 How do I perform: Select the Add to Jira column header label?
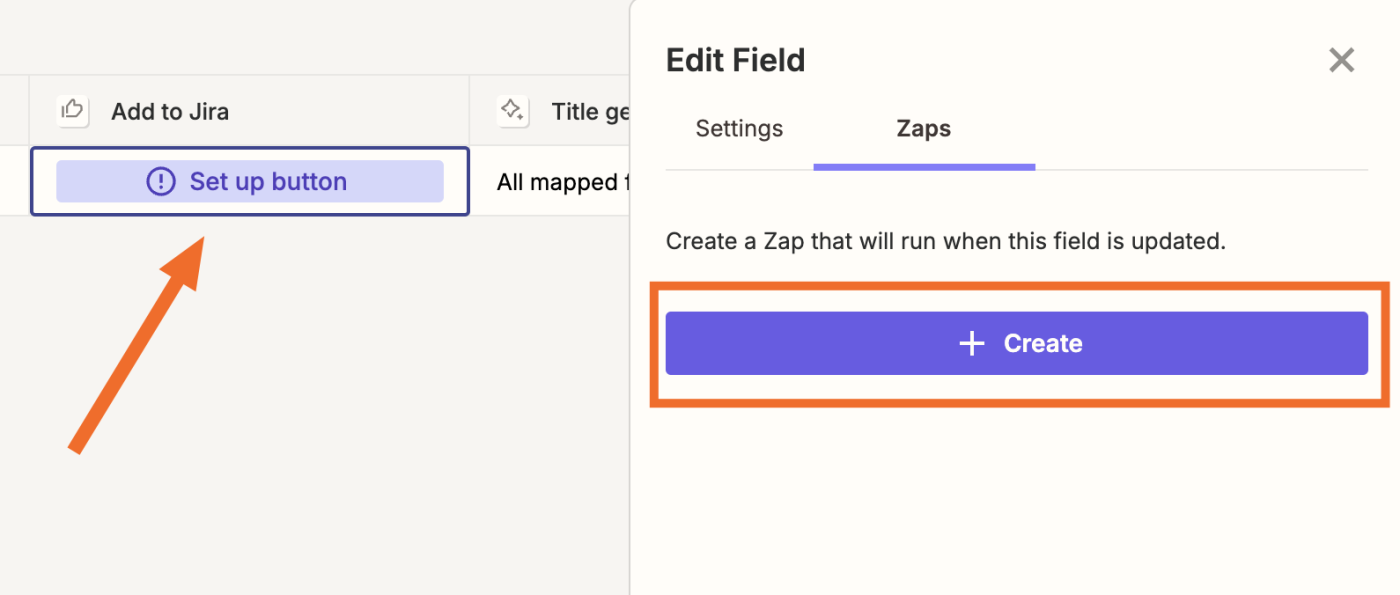tap(170, 111)
